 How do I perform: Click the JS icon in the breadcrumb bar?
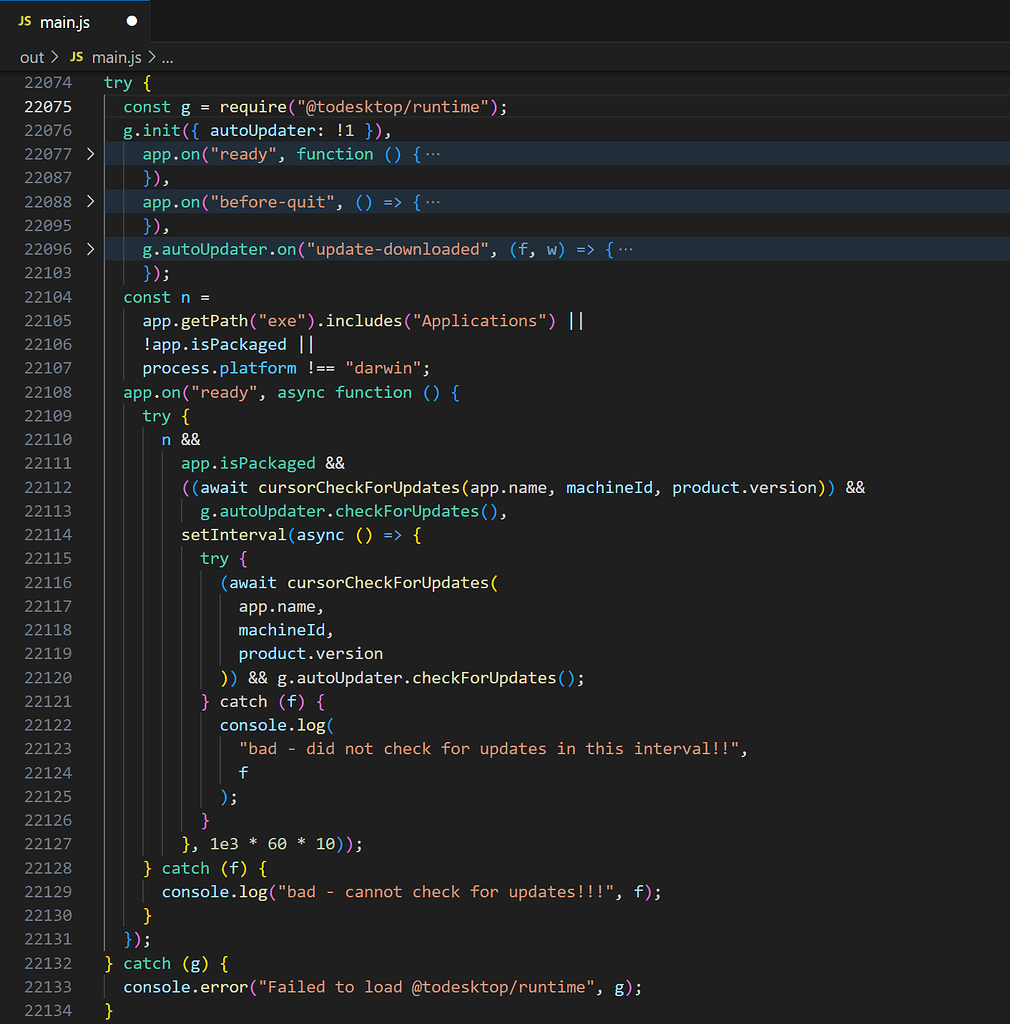[76, 57]
